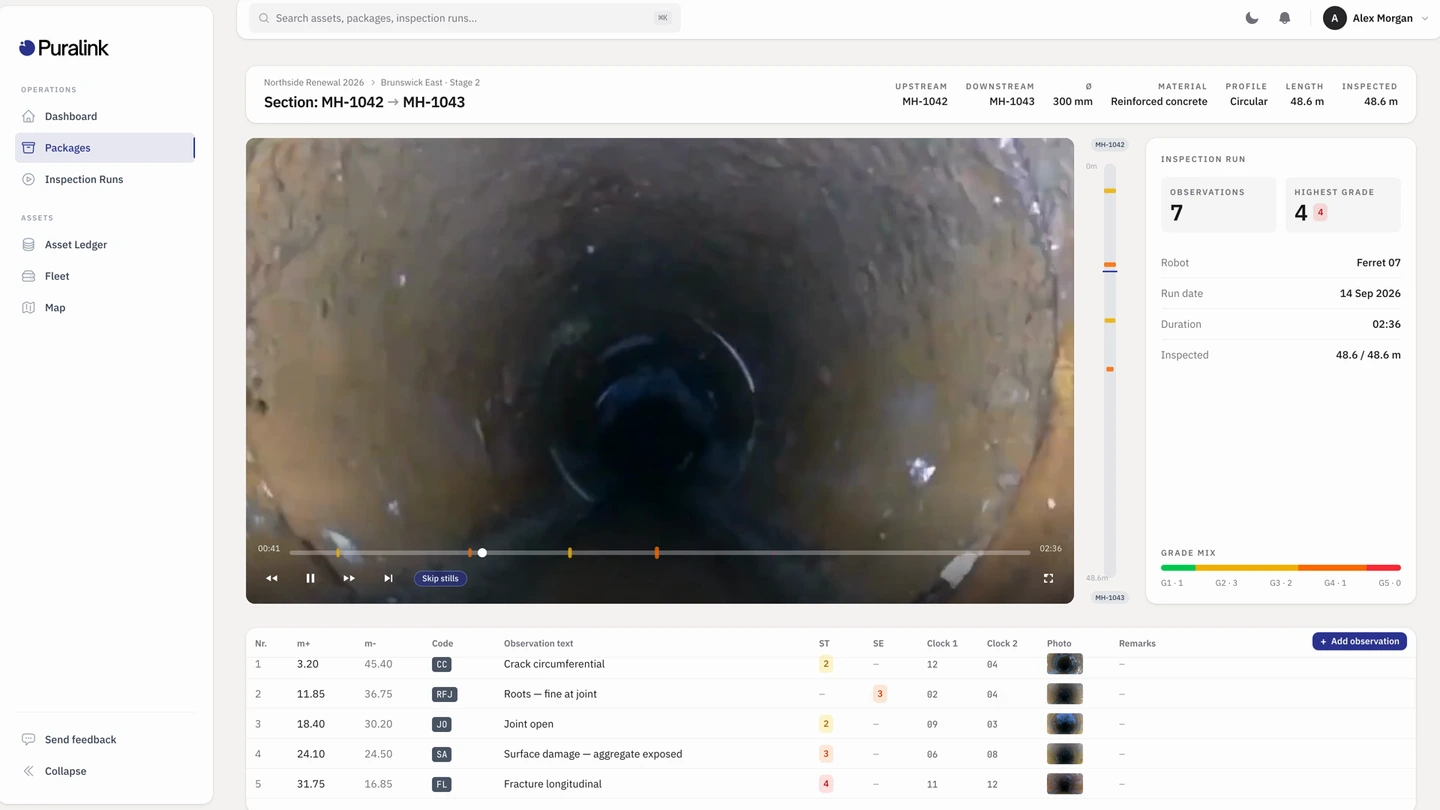Pause the inspection video

point(310,578)
